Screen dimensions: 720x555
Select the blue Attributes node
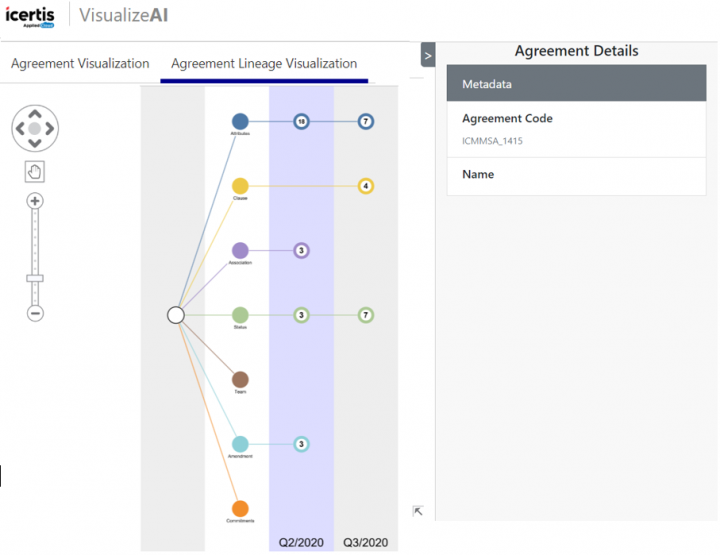(240, 121)
